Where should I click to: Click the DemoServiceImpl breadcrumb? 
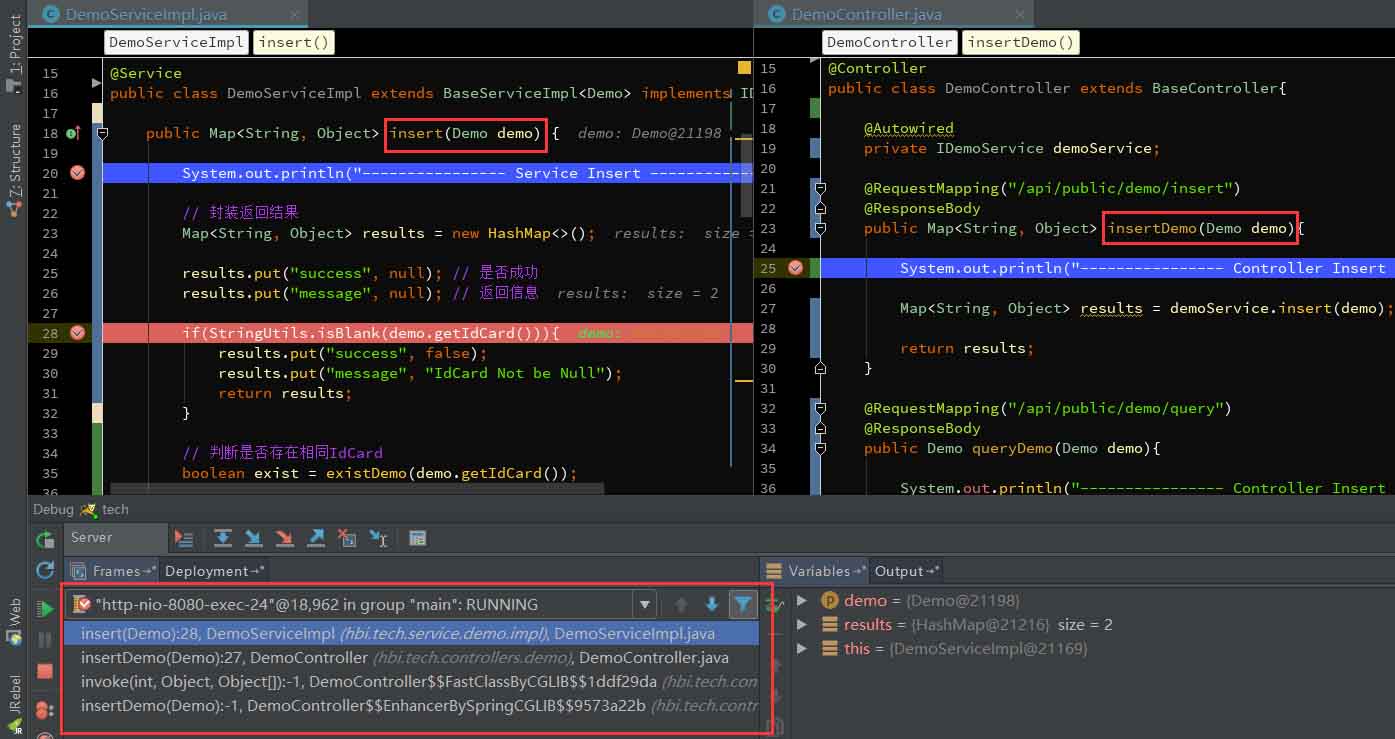176,42
